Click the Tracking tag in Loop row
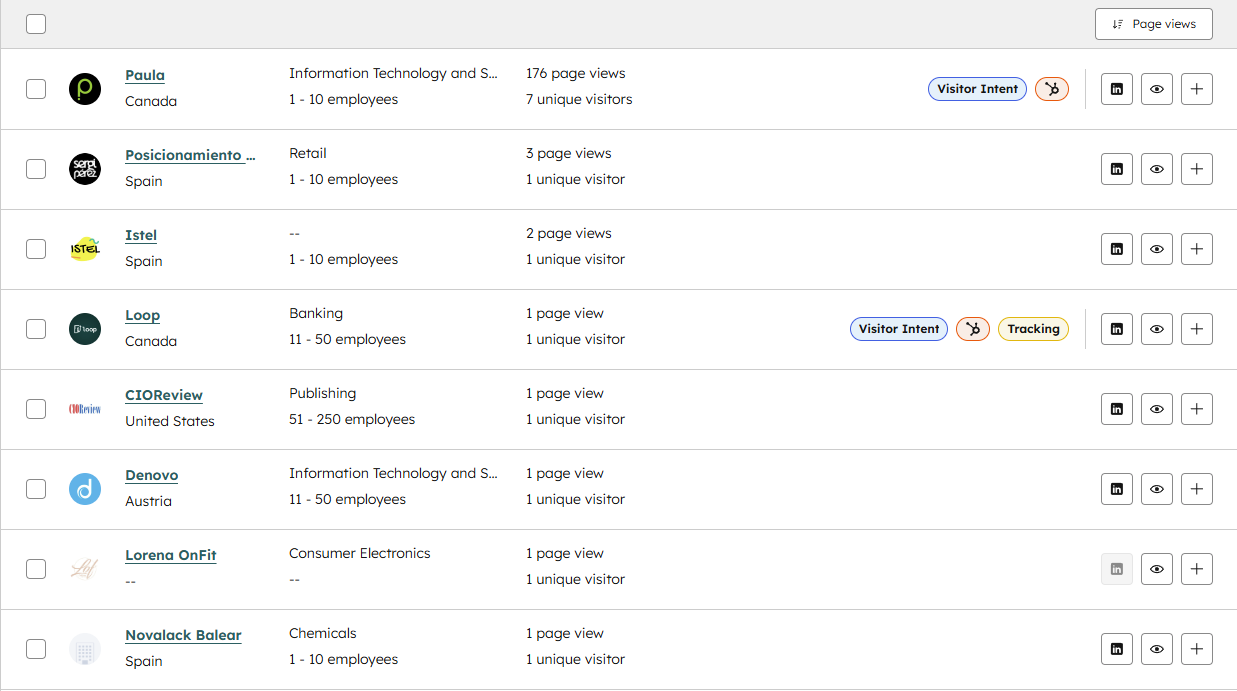 [x=1033, y=329]
